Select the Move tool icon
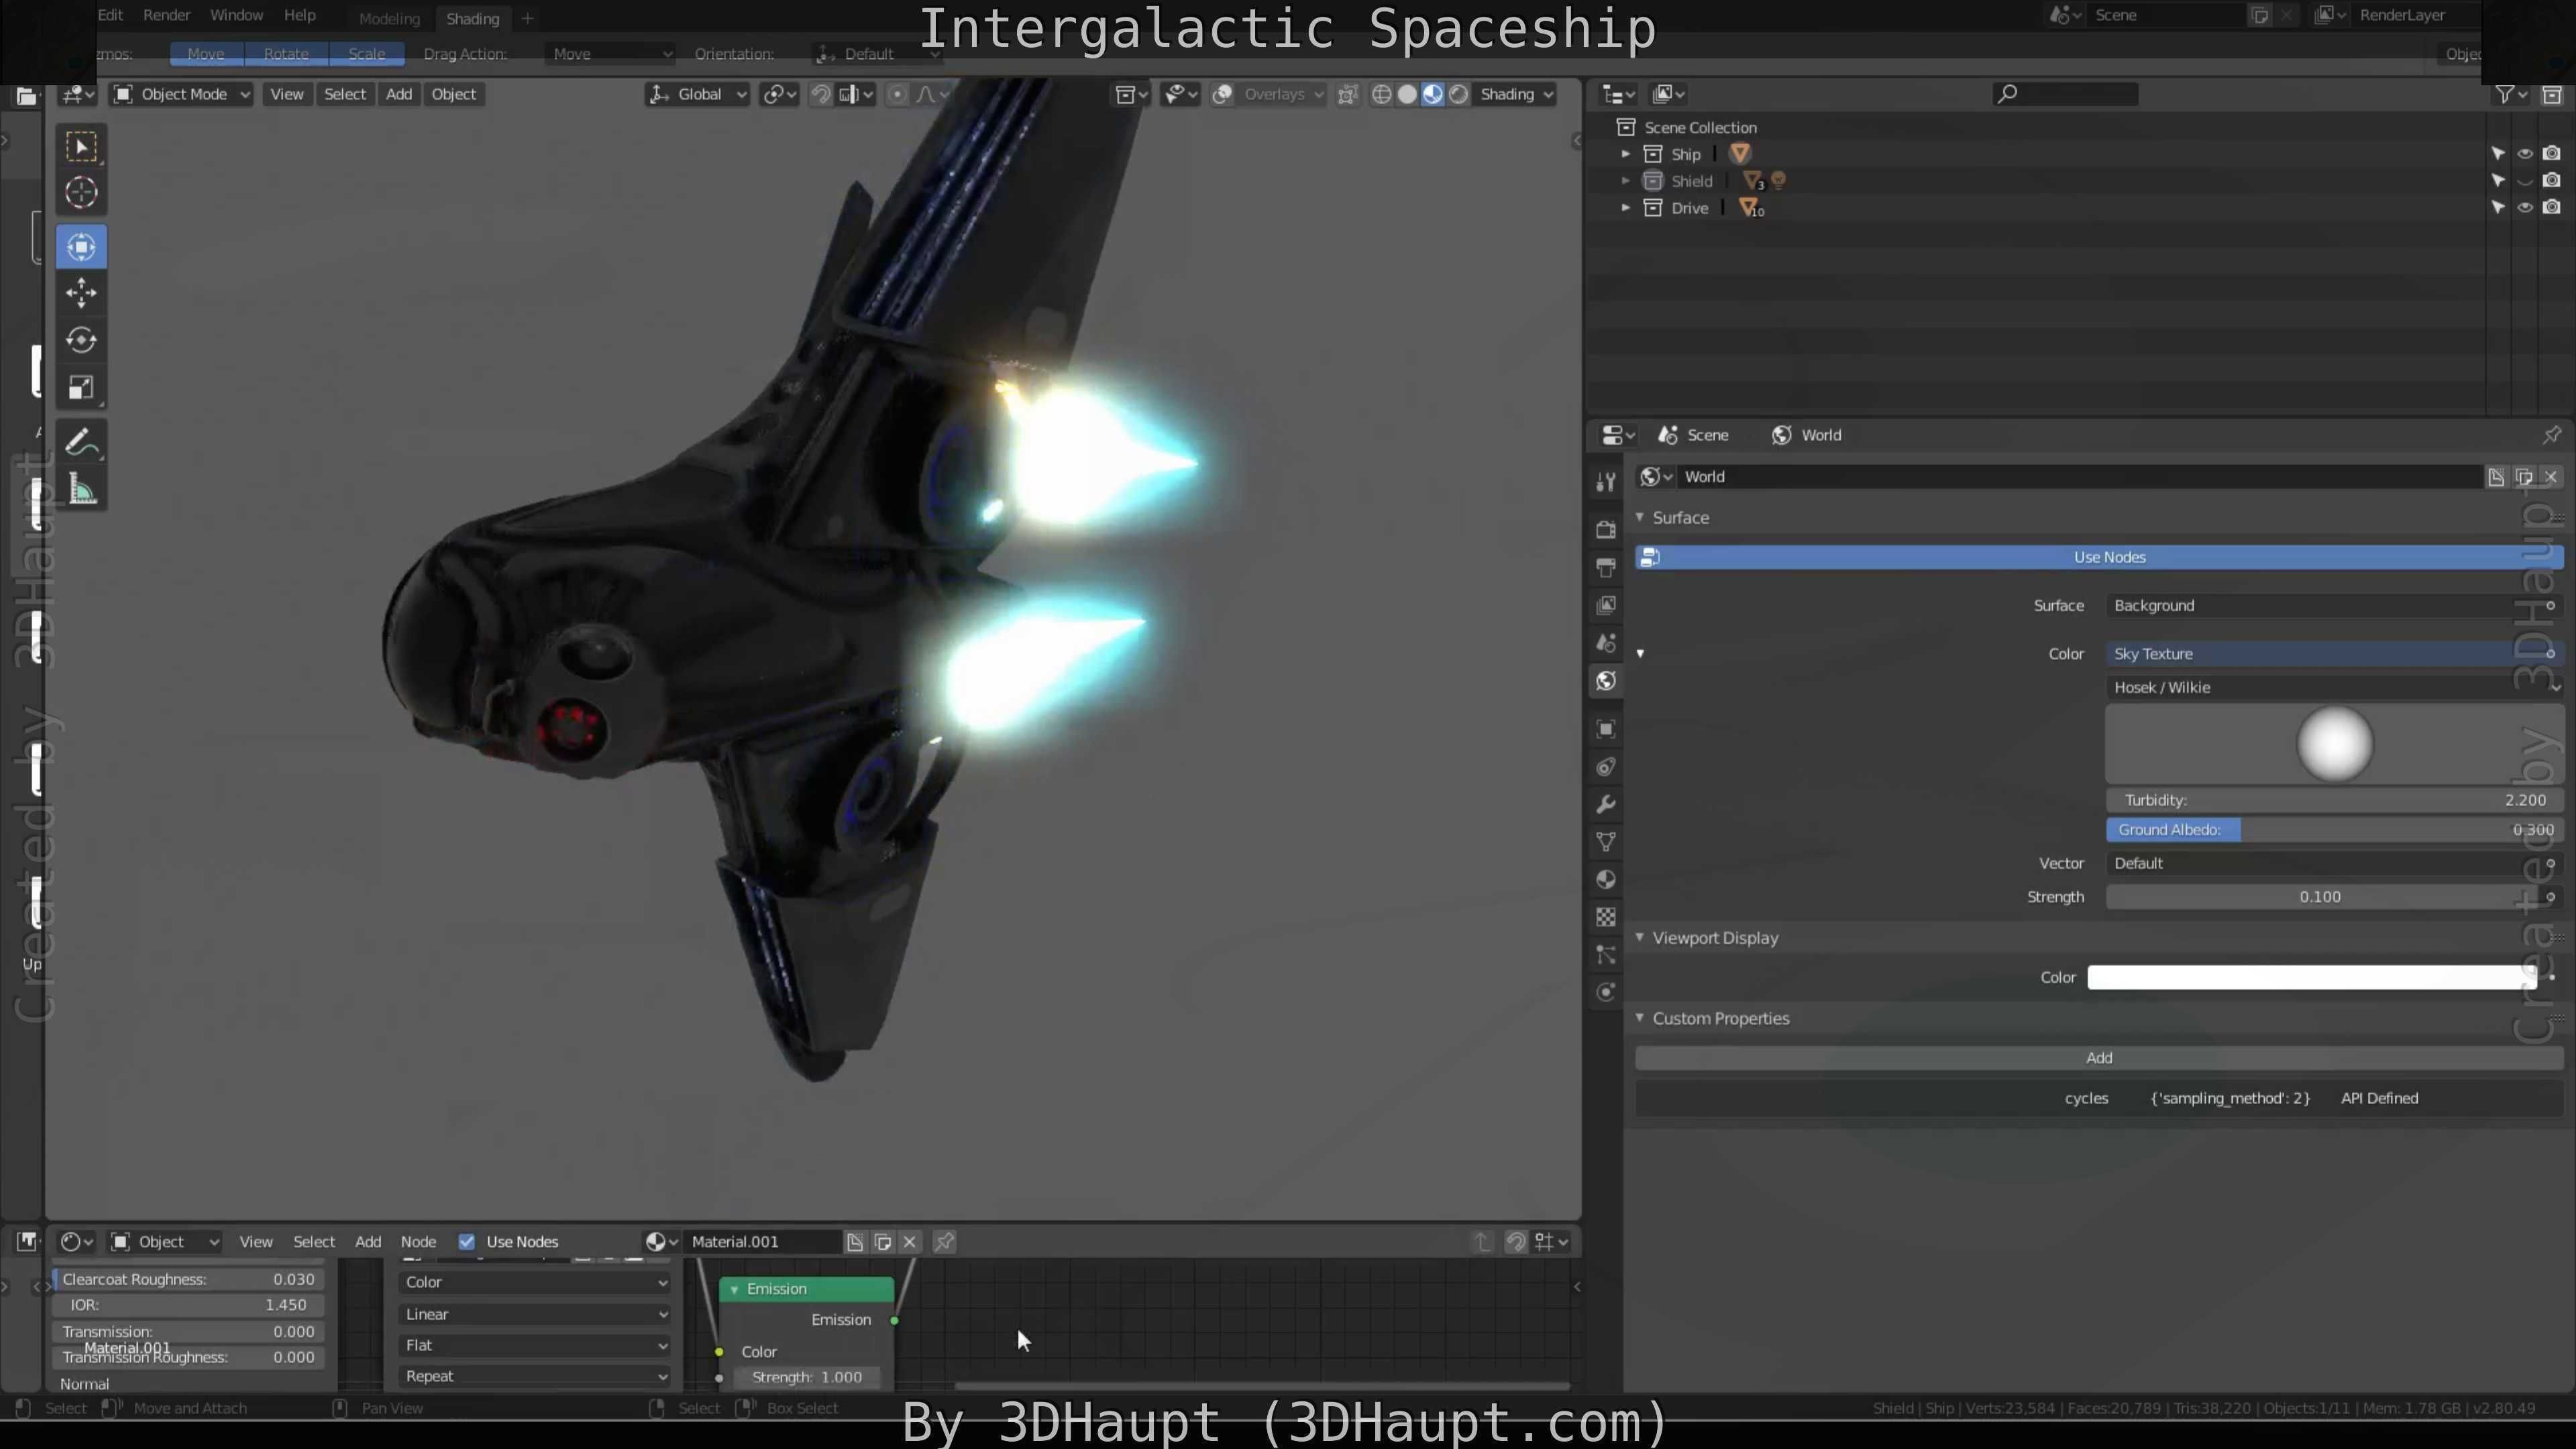 click(x=81, y=293)
